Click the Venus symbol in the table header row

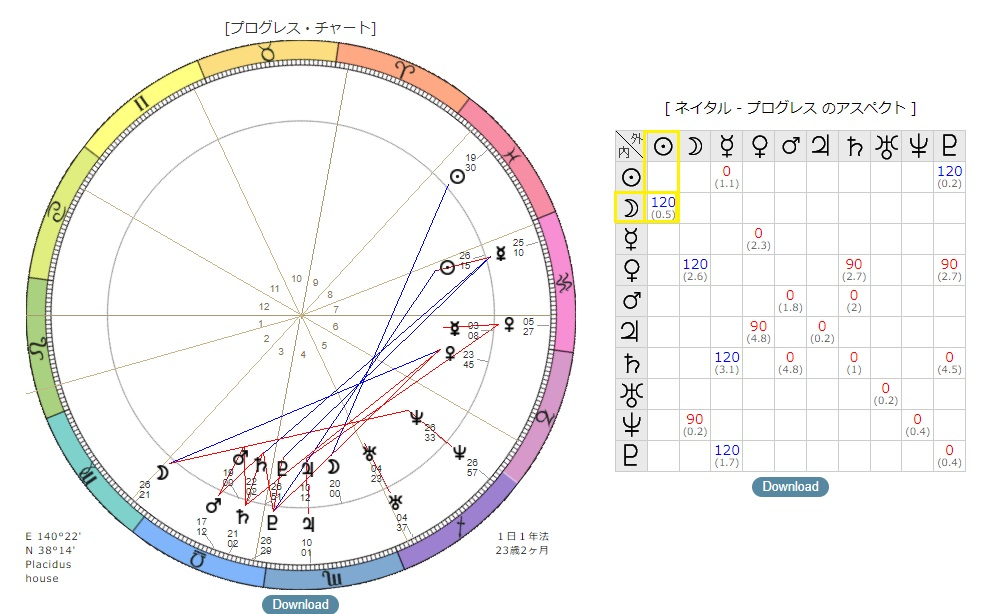coord(758,146)
